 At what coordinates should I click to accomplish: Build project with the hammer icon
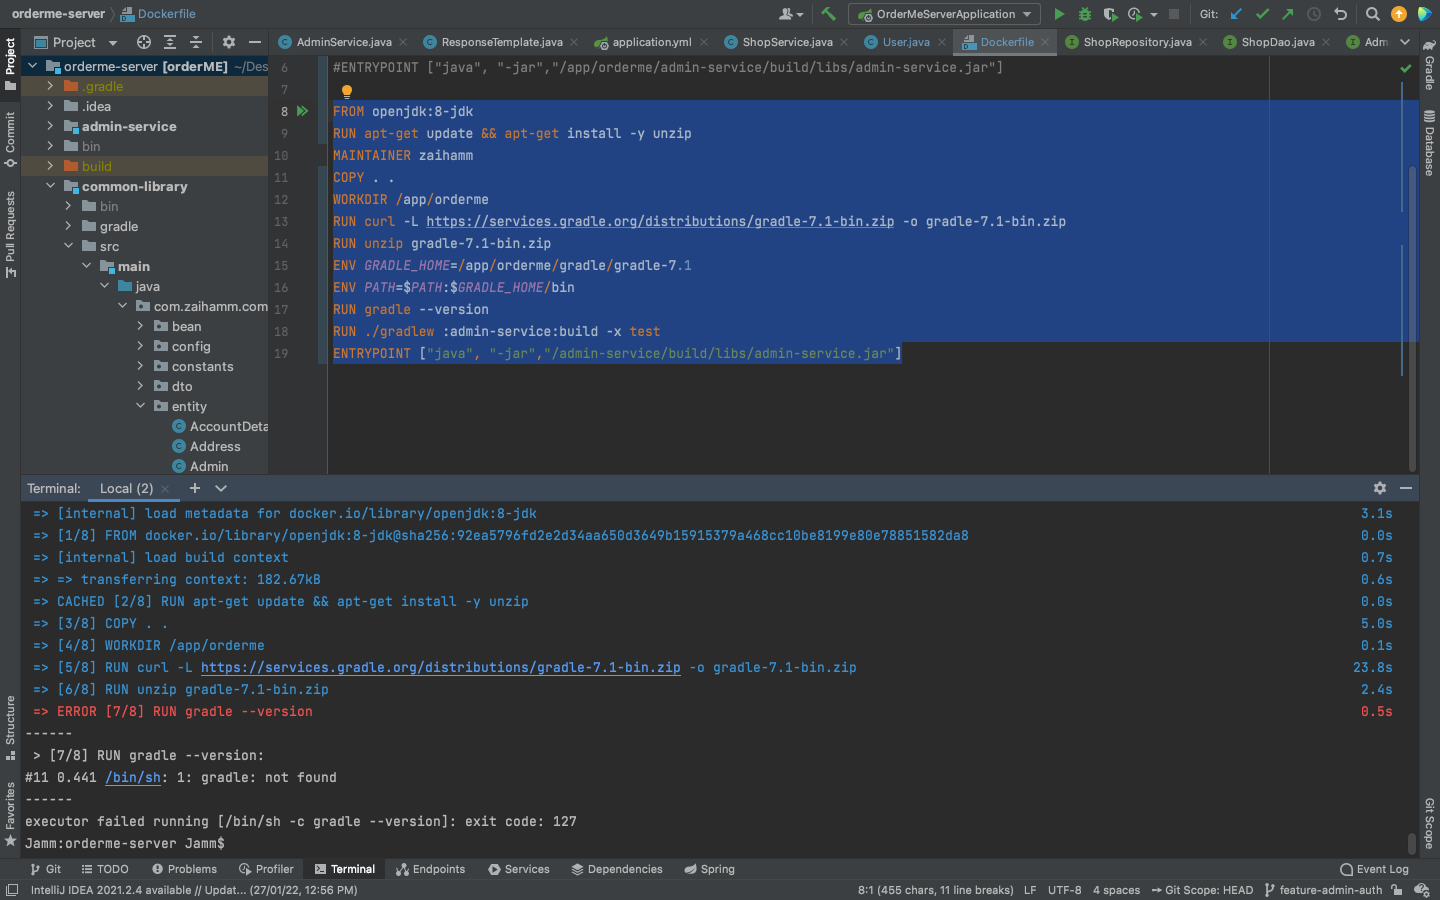pos(828,14)
